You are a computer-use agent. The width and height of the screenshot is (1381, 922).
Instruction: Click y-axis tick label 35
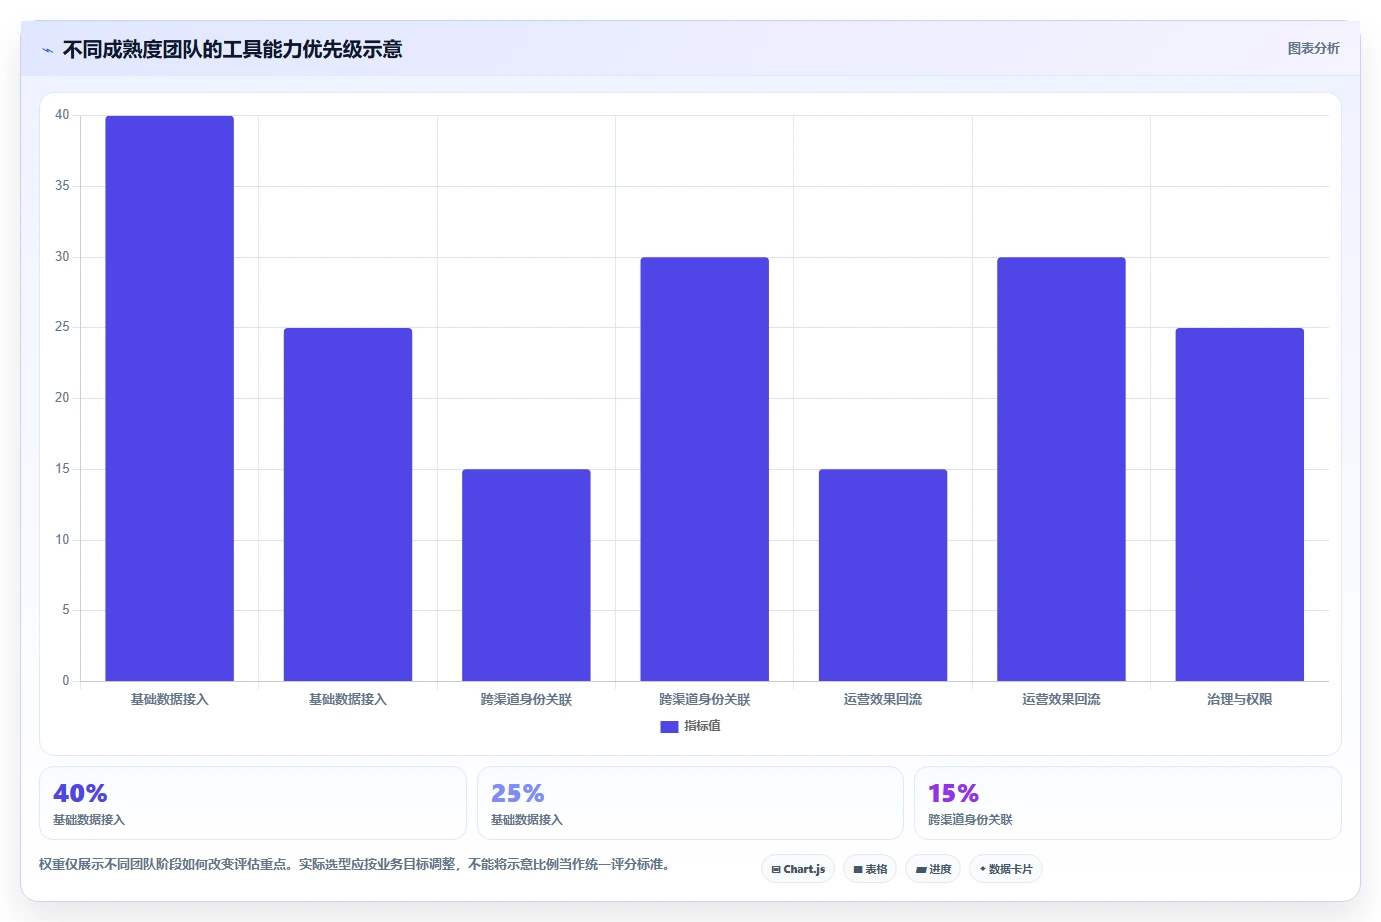tap(63, 186)
